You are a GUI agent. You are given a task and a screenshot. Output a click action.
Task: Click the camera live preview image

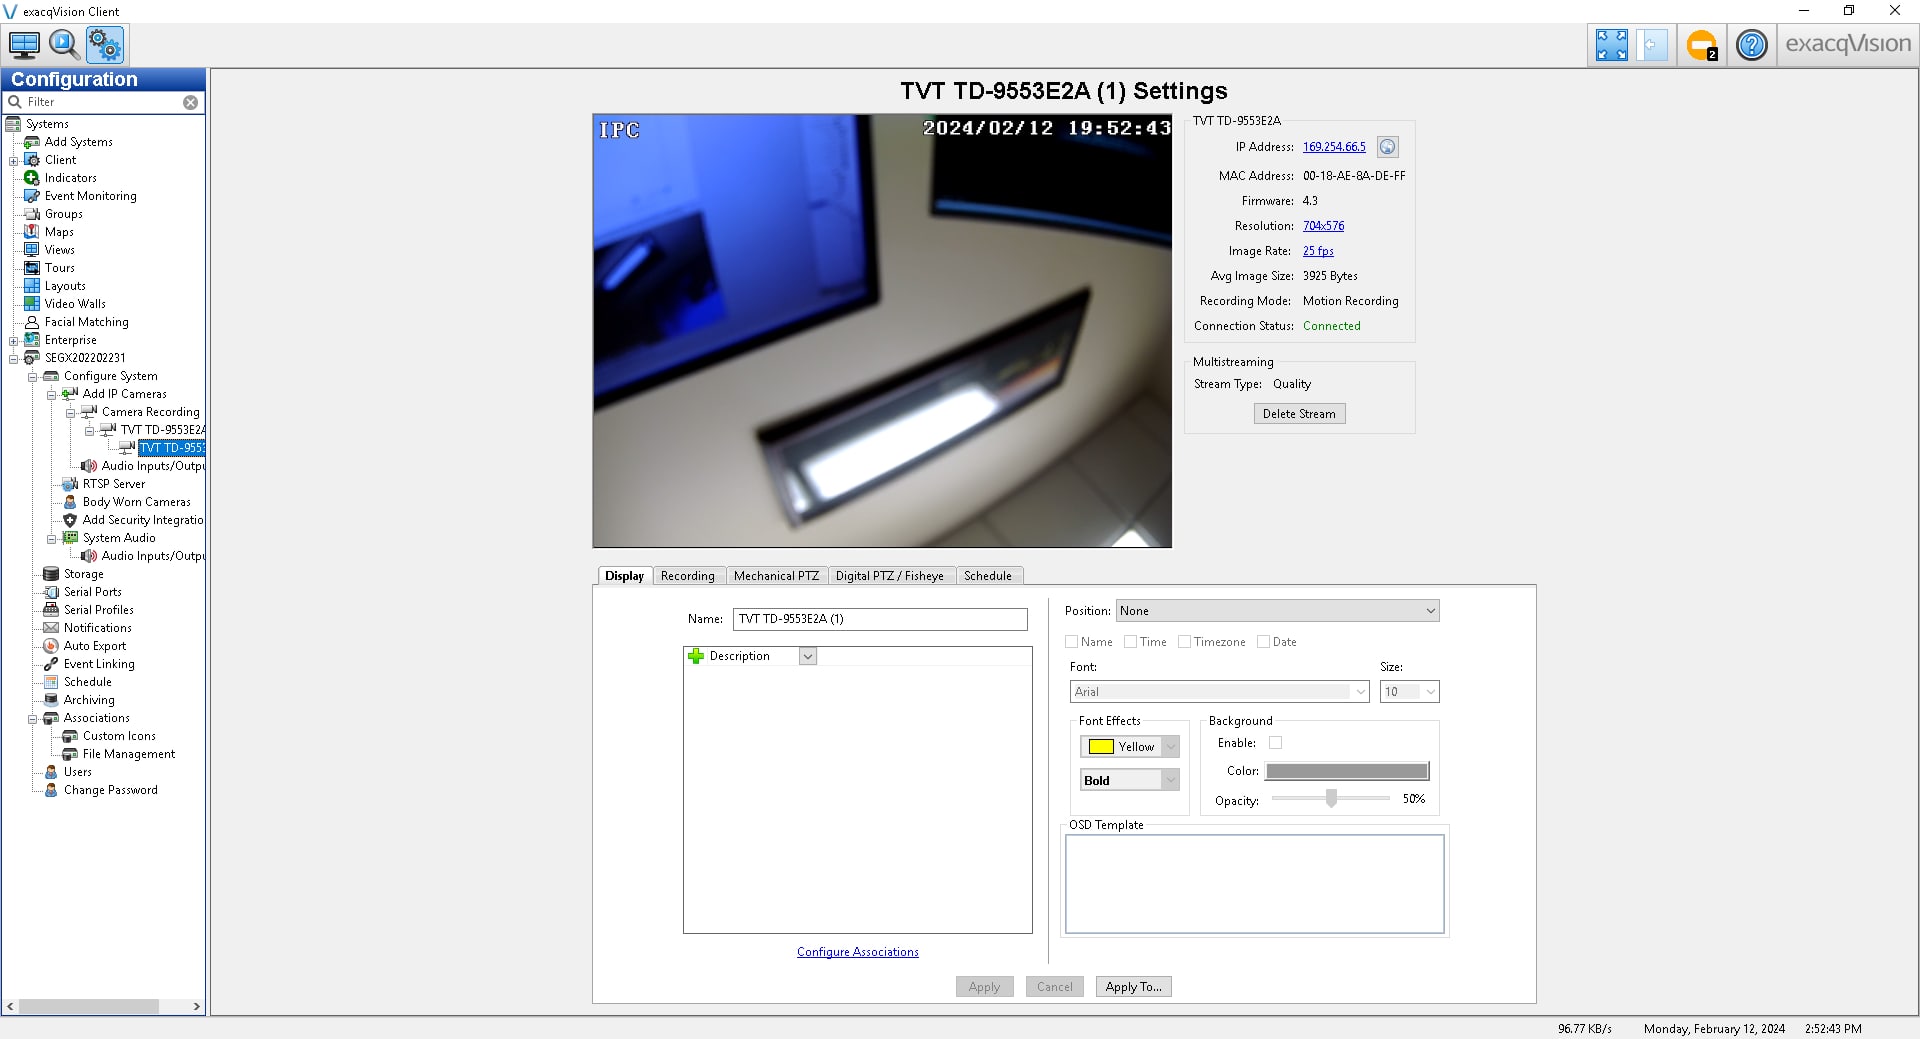pos(882,331)
